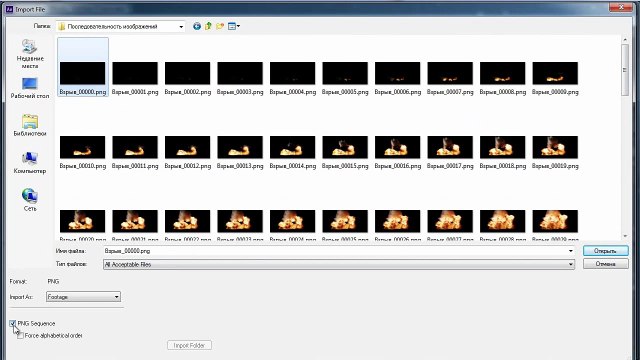Click the file name Взрыв_00018.png
The image size is (640, 360).
tap(502, 166)
